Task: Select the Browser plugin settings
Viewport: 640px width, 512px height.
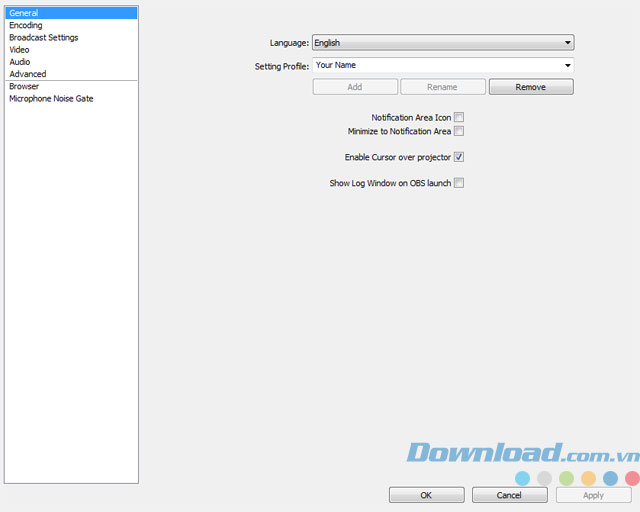Action: (x=71, y=87)
